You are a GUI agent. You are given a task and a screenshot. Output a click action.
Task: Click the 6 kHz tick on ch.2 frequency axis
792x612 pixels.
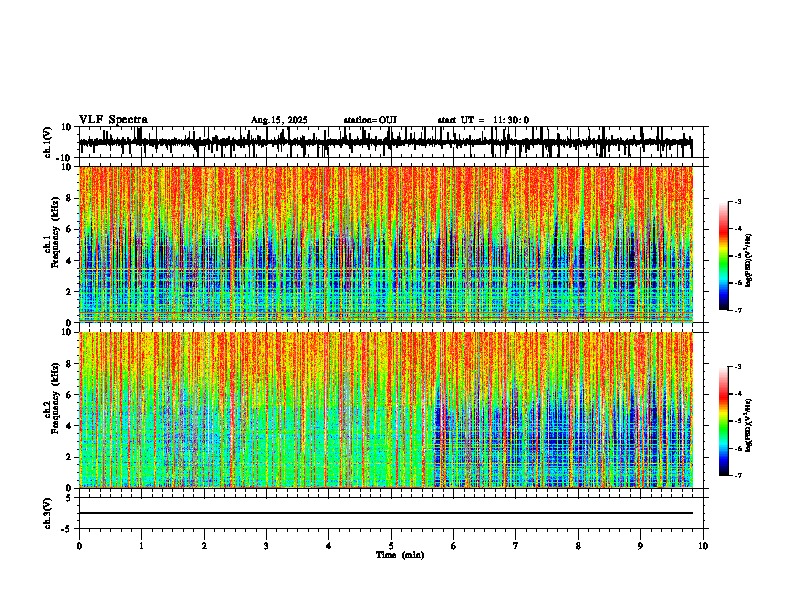(70, 395)
